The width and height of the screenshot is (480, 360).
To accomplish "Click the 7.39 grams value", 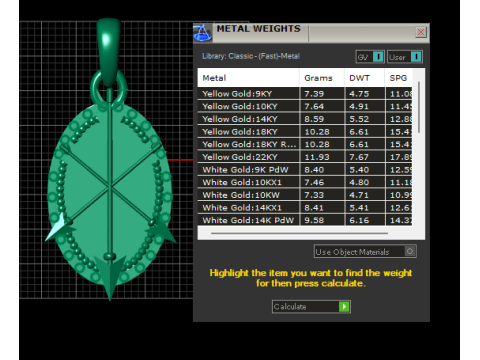I will point(314,94).
